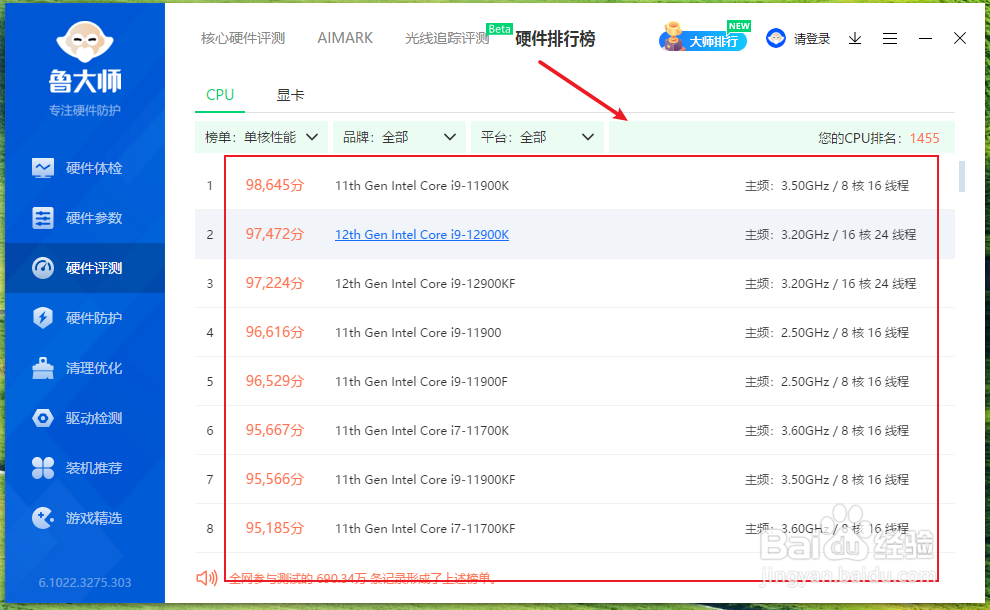Viewport: 990px width, 610px height.
Task: Select 11th Gen Intel Core i7-11700KF name
Action: pos(425,529)
